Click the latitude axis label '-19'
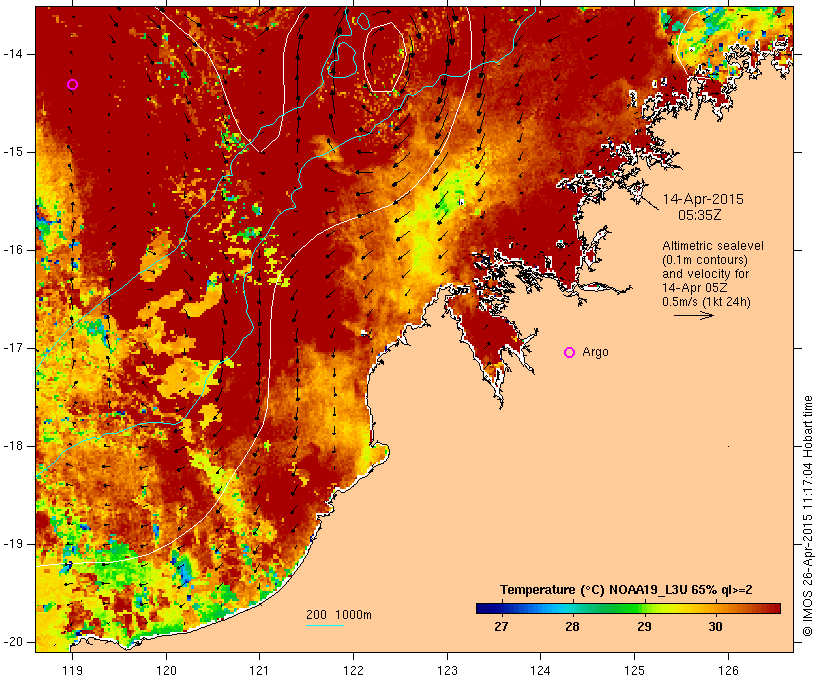 point(12,544)
